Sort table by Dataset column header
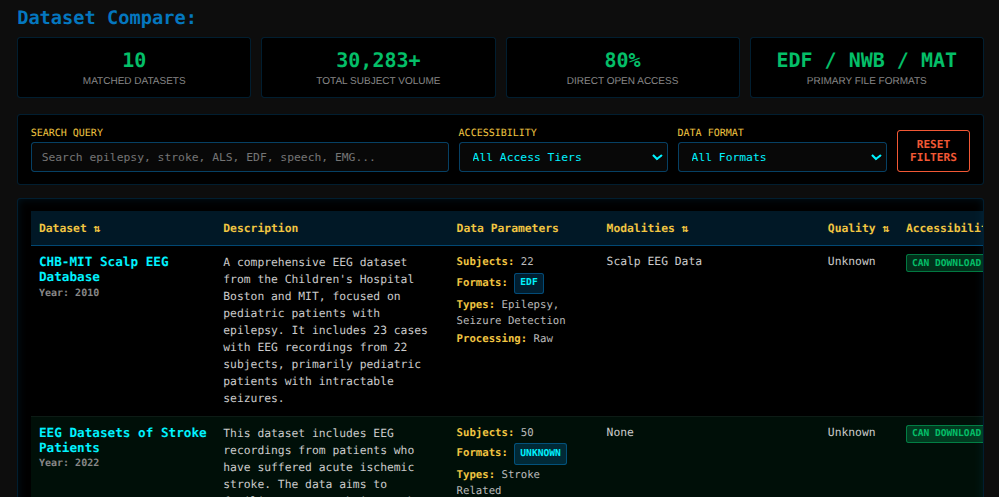999x497 pixels. pyautogui.click(x=69, y=228)
